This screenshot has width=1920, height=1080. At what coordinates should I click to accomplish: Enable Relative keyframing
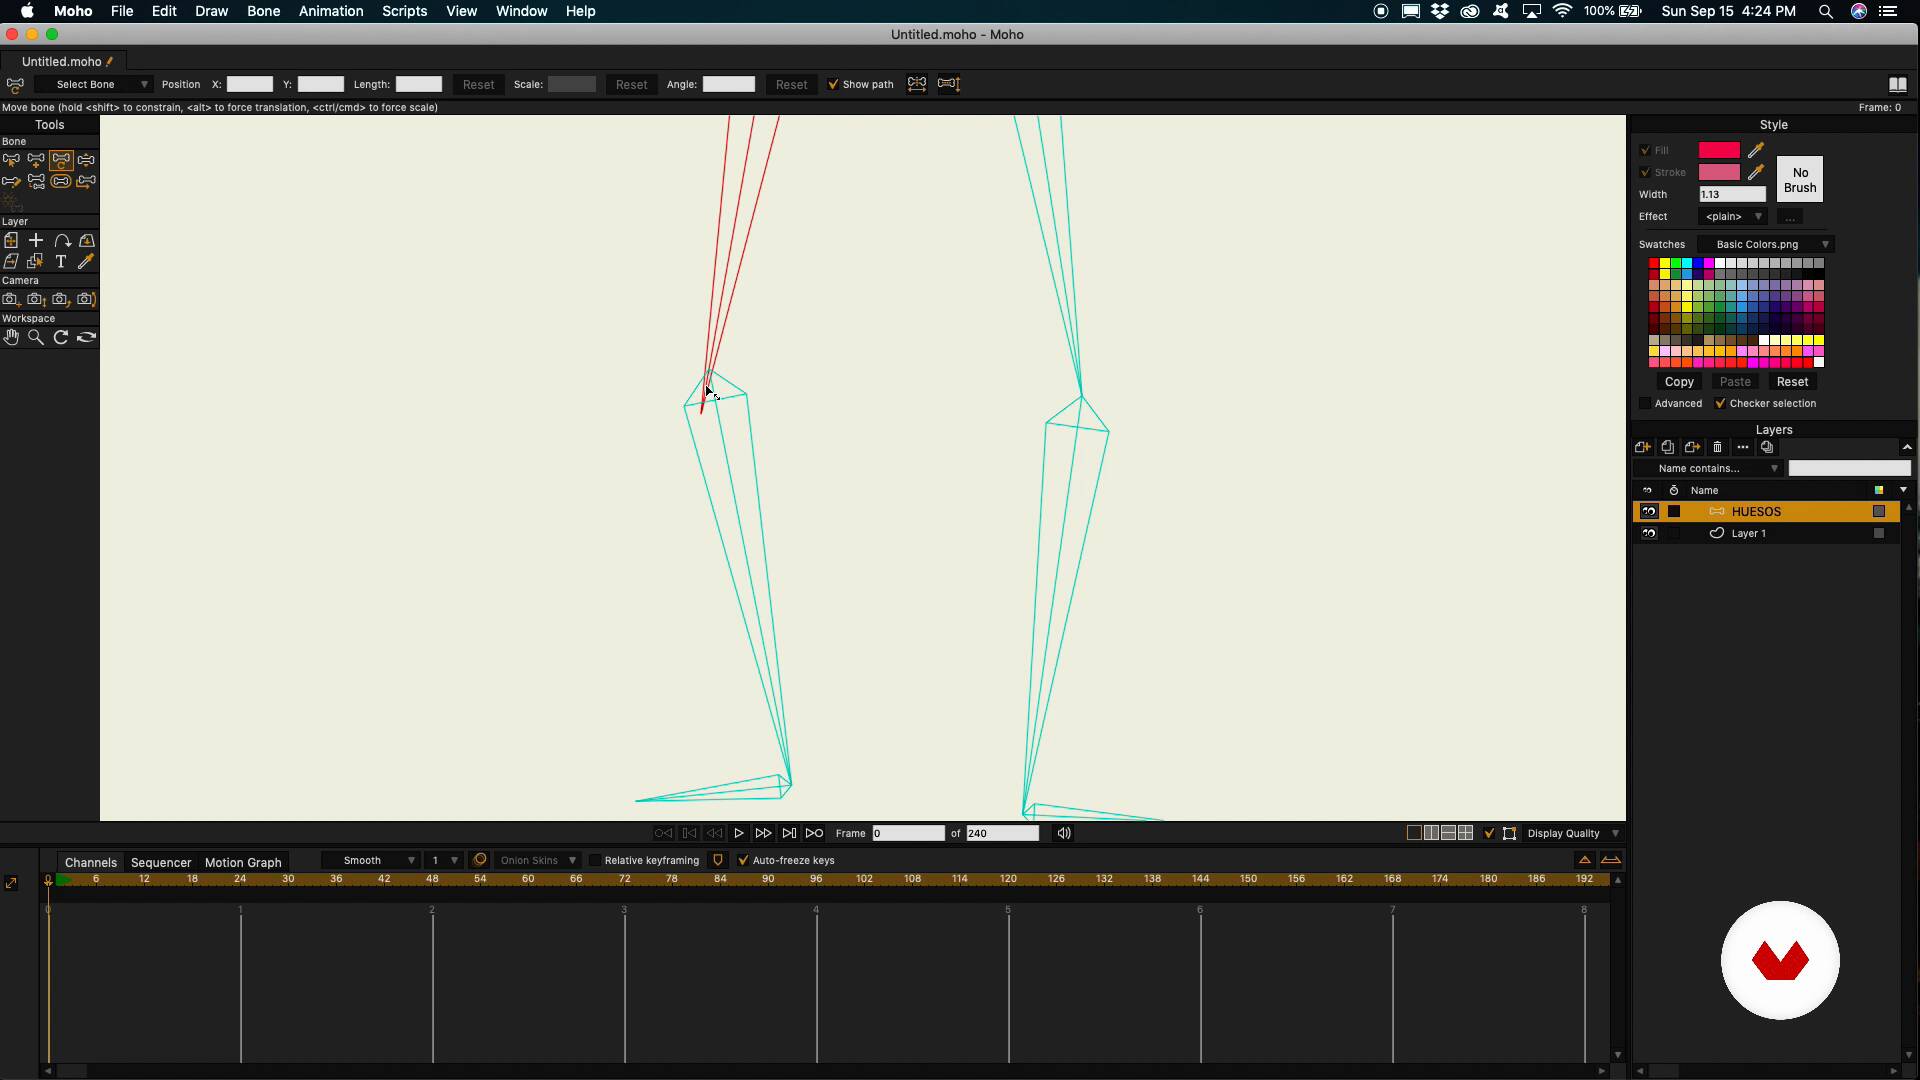[x=595, y=861]
